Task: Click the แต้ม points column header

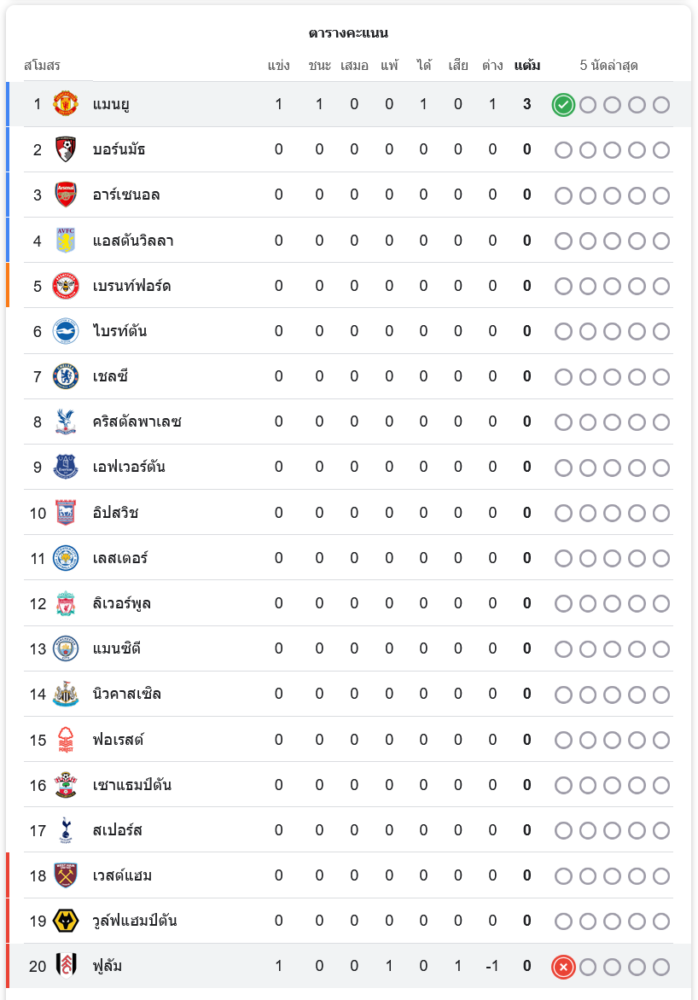Action: 527,66
